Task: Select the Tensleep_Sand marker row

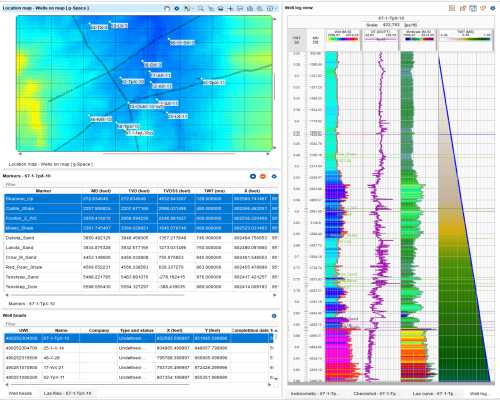Action: click(x=141, y=277)
